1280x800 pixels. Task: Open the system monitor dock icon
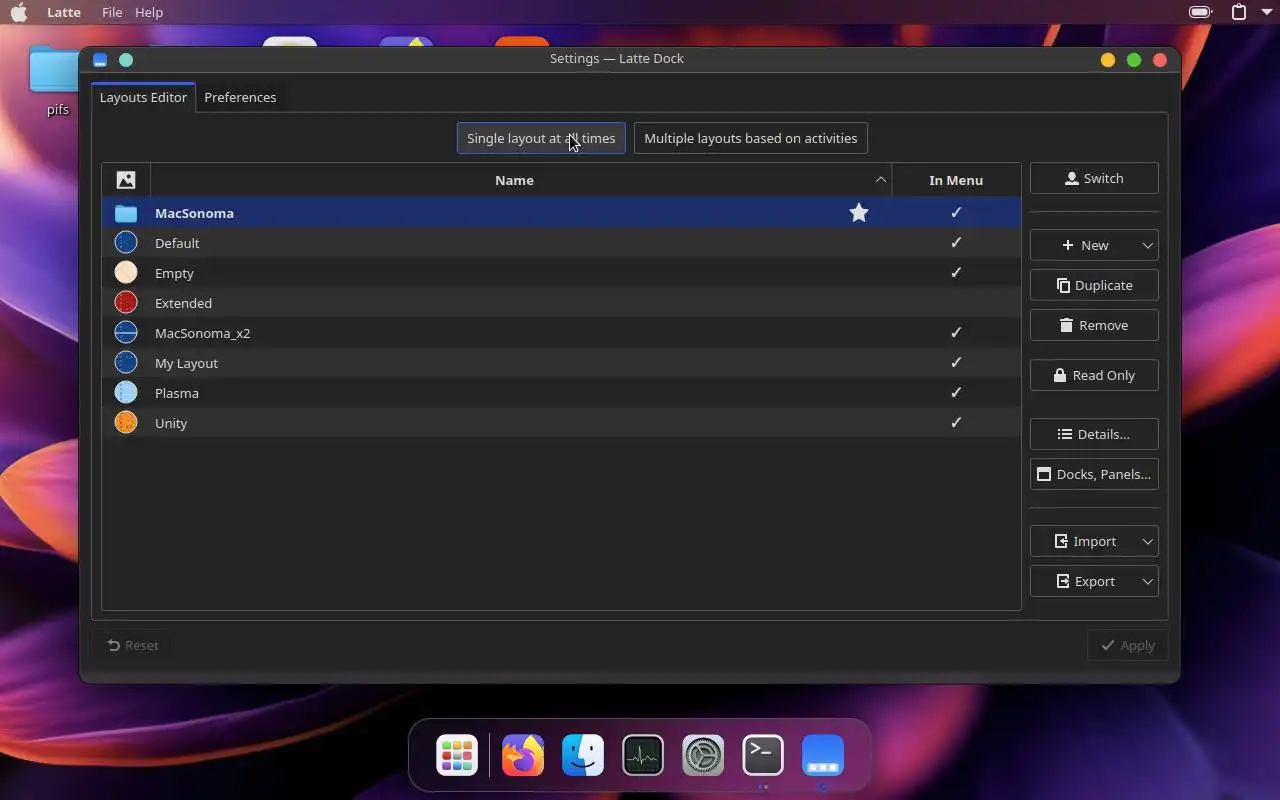click(x=643, y=755)
